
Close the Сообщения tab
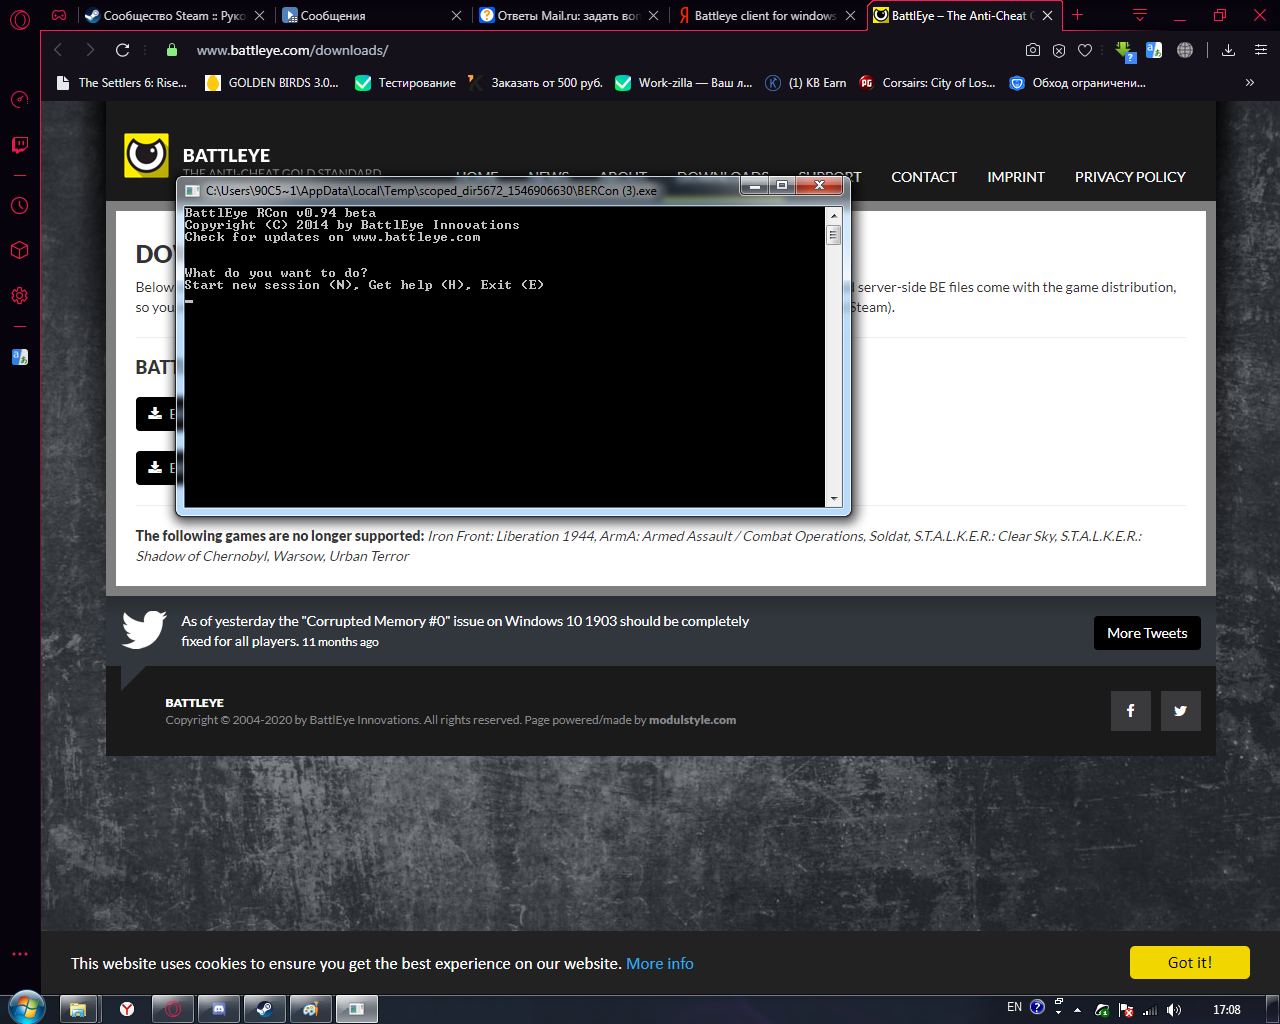pyautogui.click(x=457, y=16)
